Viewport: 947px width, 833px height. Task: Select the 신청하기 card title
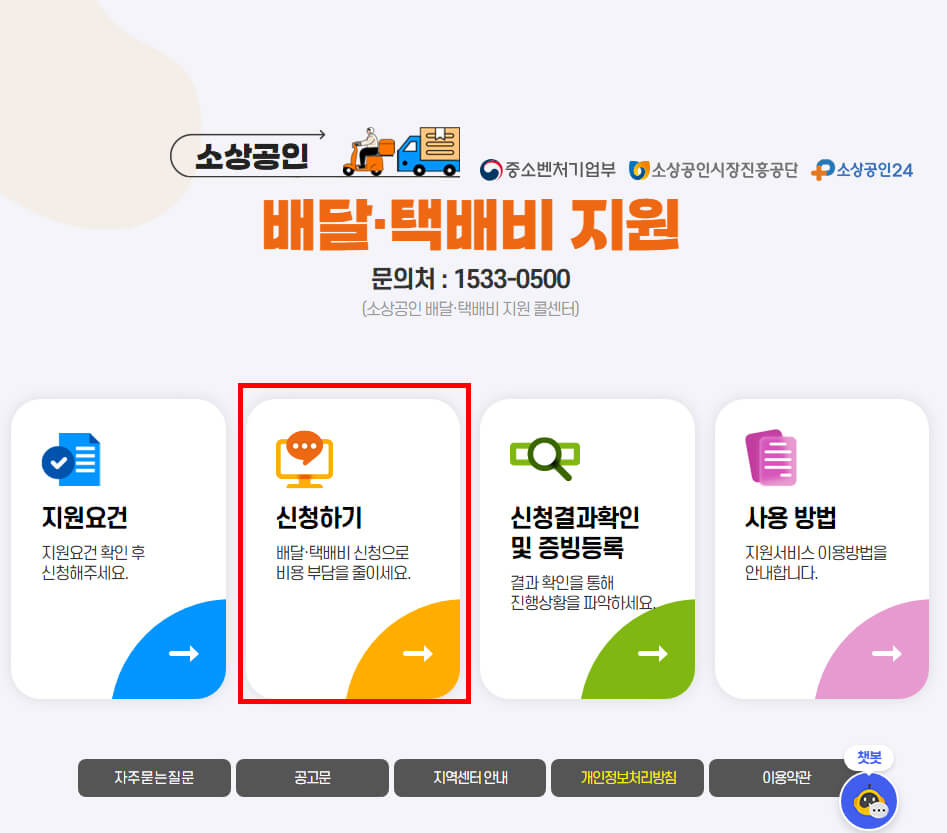pyautogui.click(x=319, y=518)
